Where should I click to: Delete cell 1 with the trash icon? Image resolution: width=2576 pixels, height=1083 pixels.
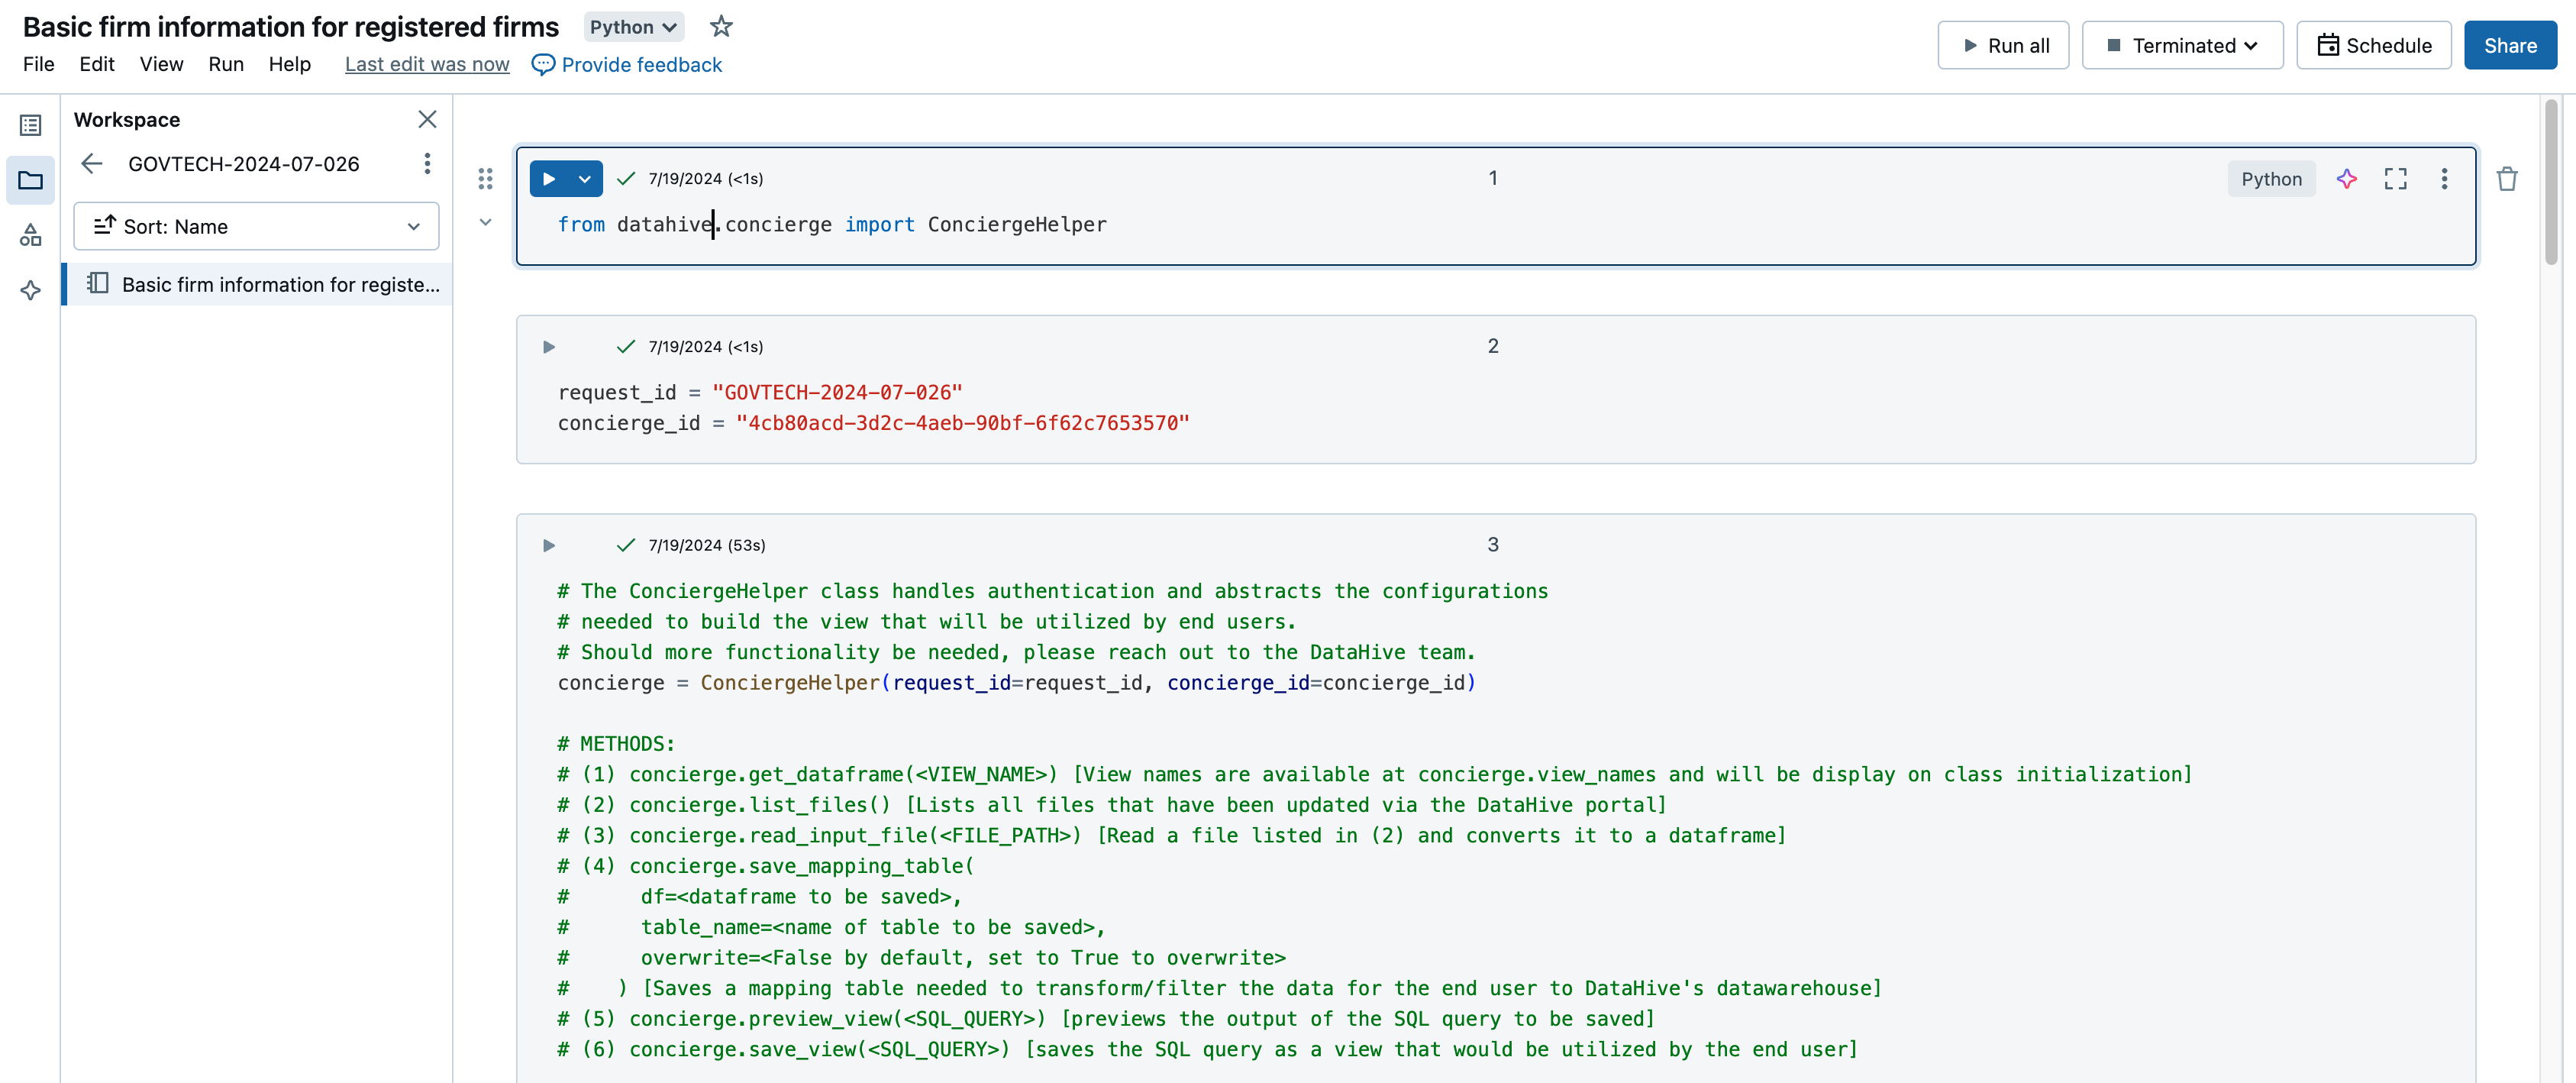[x=2506, y=179]
